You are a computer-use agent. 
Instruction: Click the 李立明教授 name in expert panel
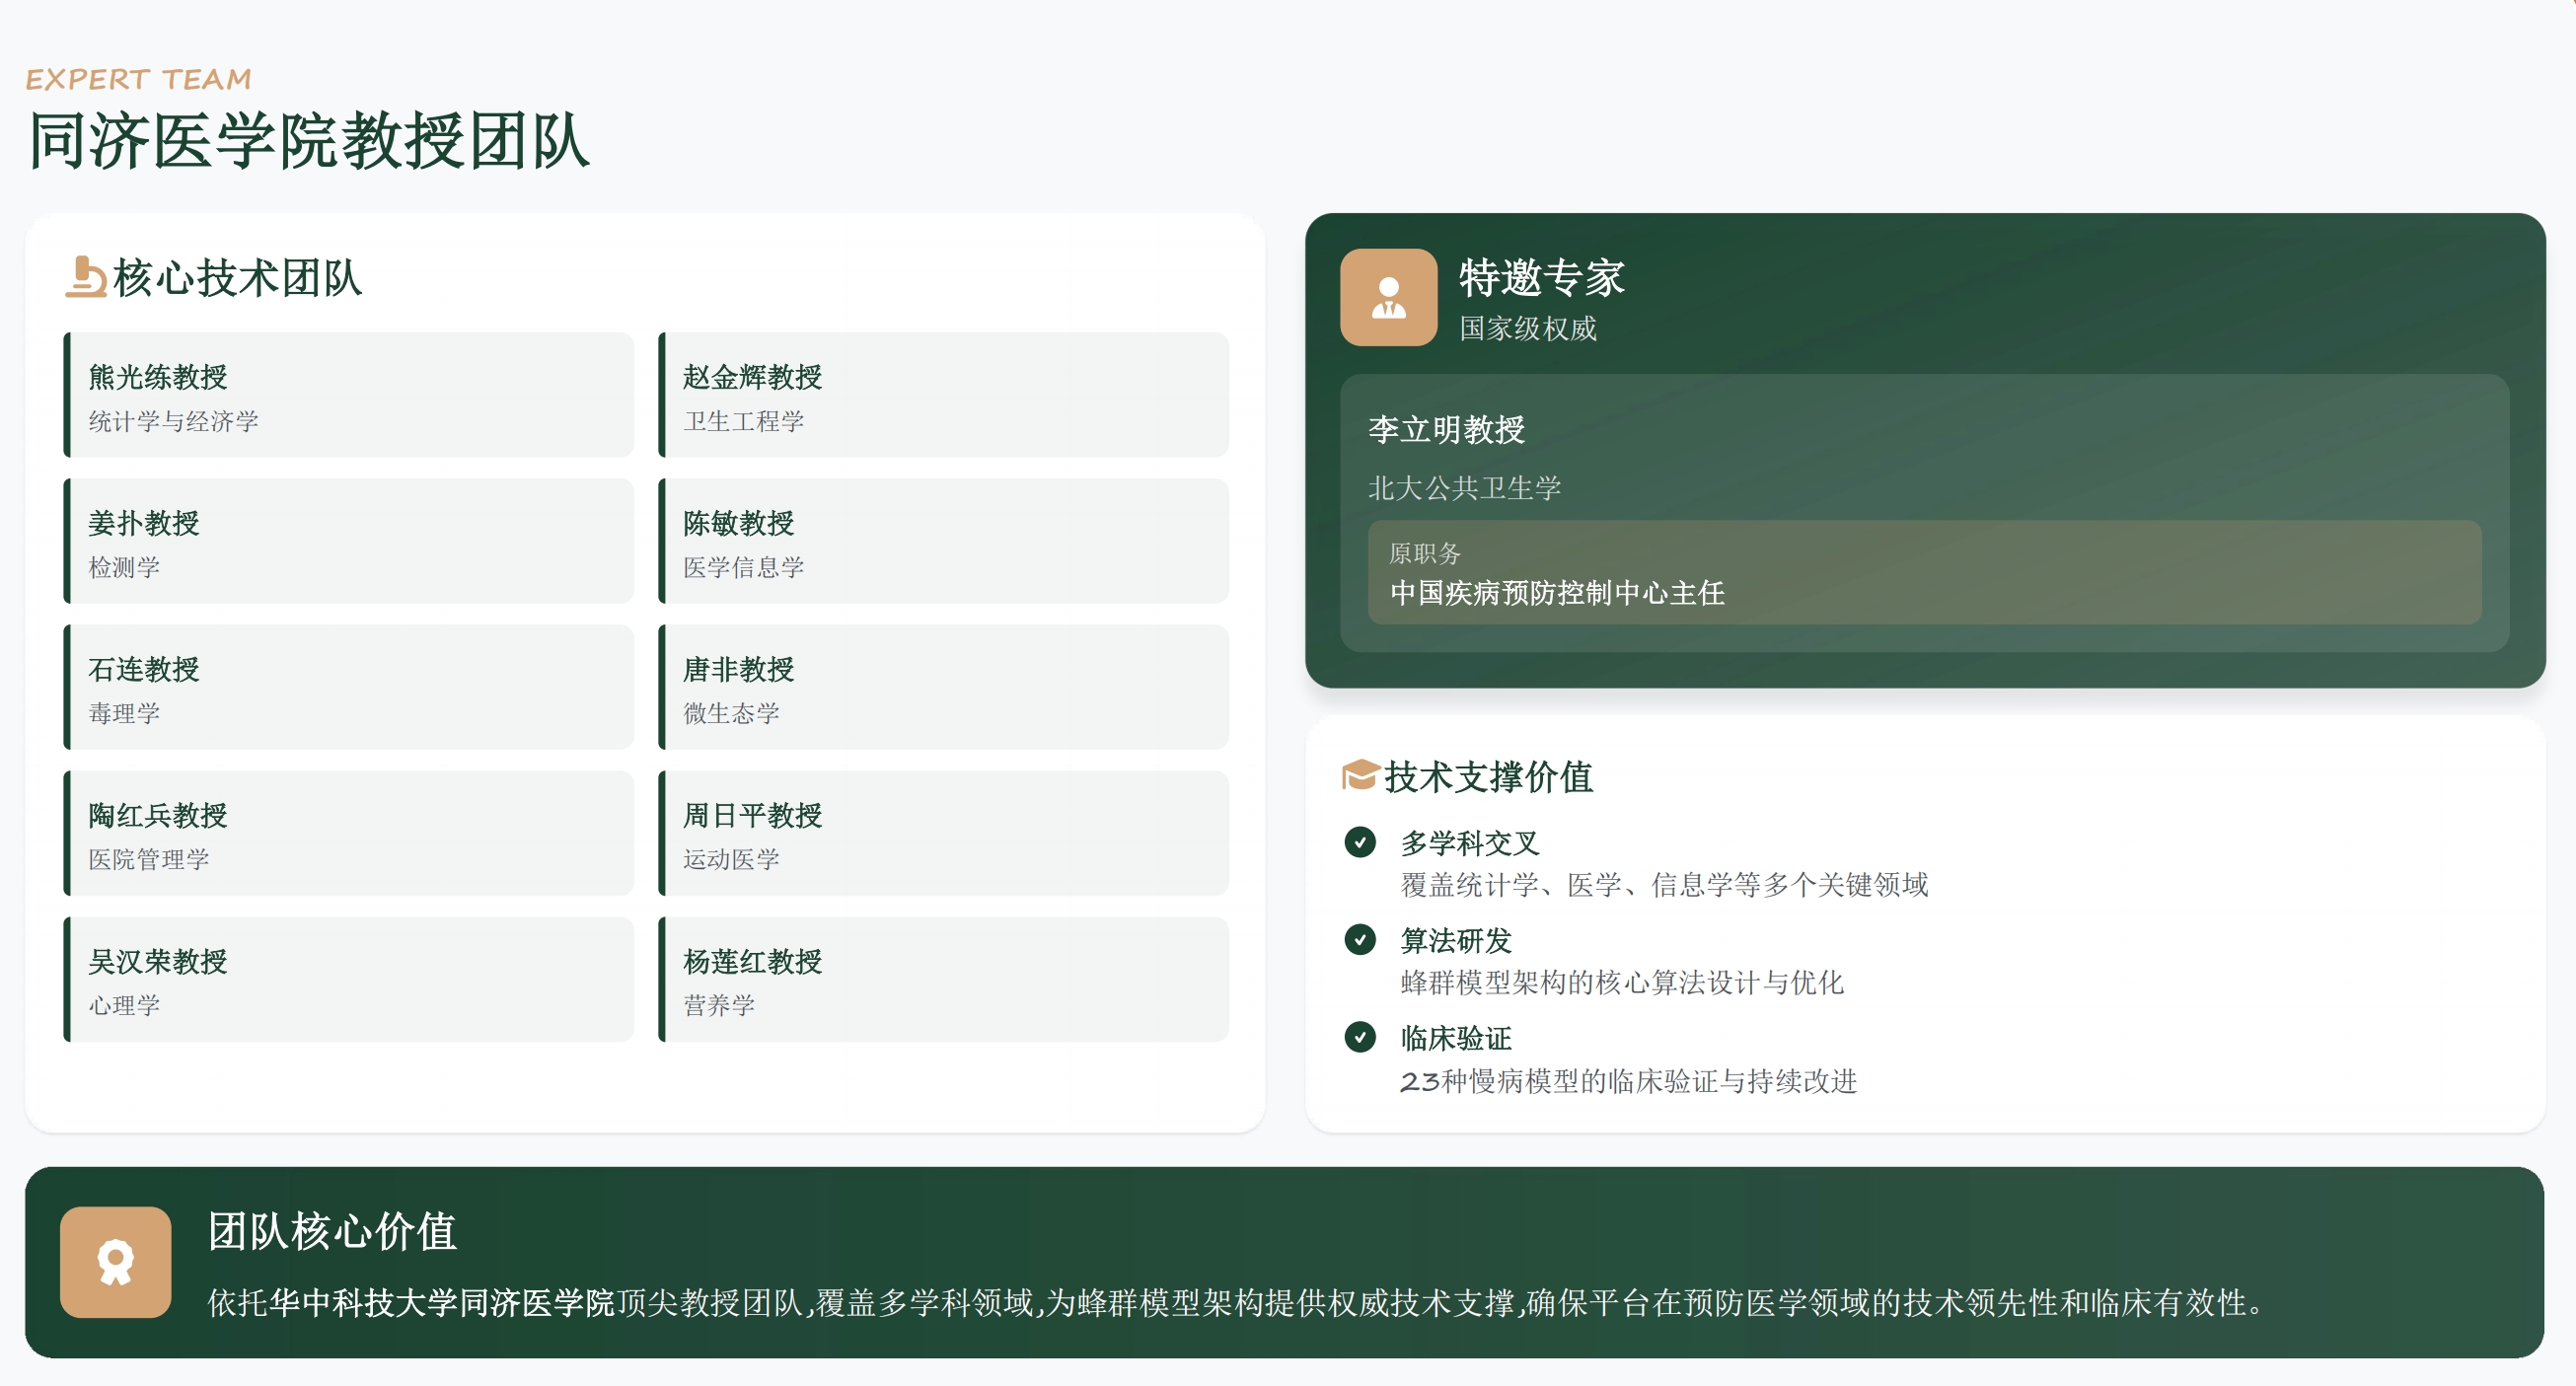pos(1446,430)
